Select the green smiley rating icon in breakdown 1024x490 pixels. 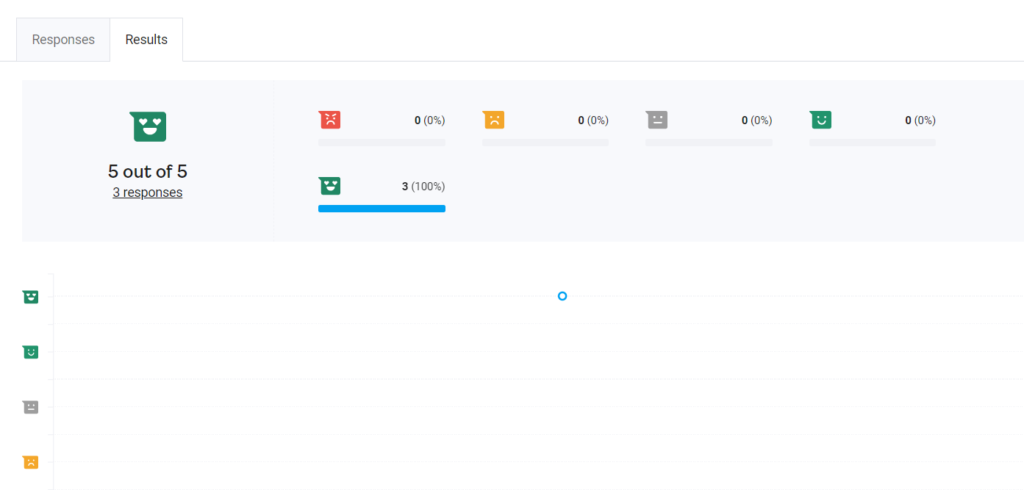point(820,120)
